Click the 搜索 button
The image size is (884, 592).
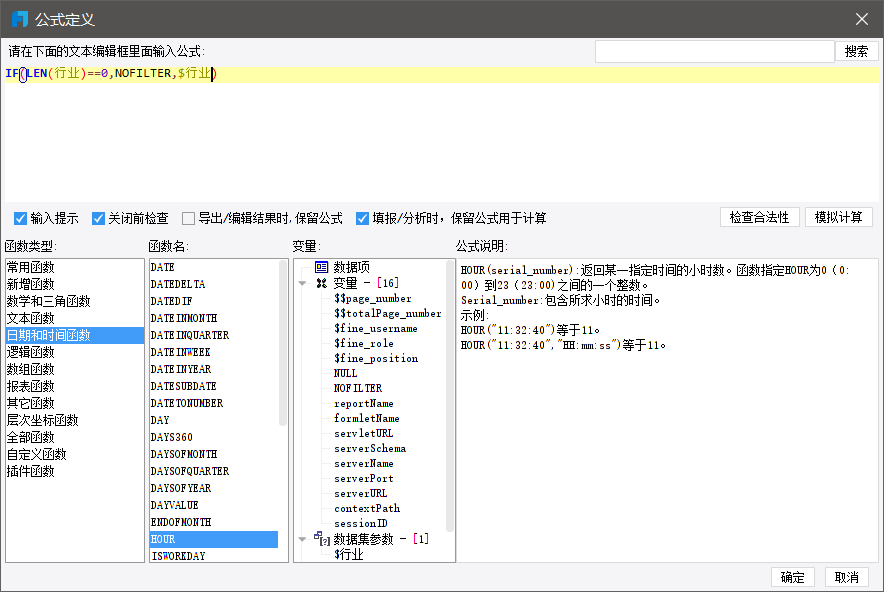pos(856,51)
